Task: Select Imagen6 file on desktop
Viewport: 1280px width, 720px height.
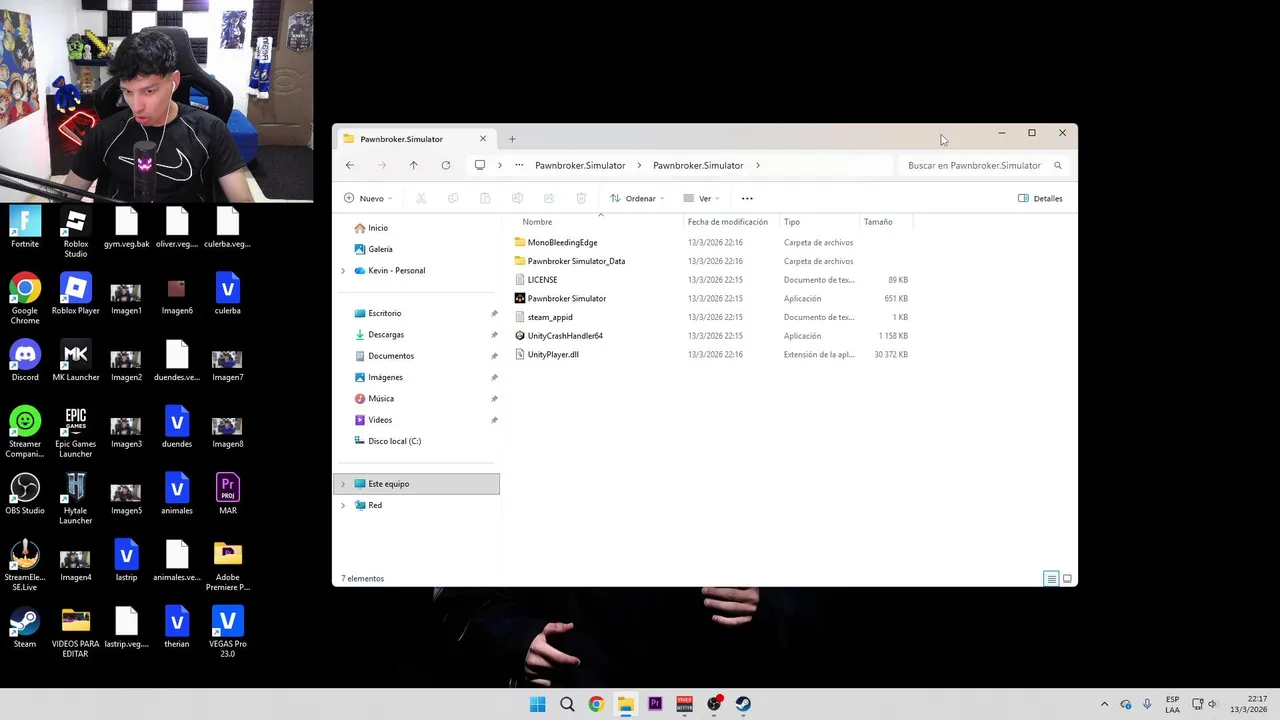Action: [177, 295]
